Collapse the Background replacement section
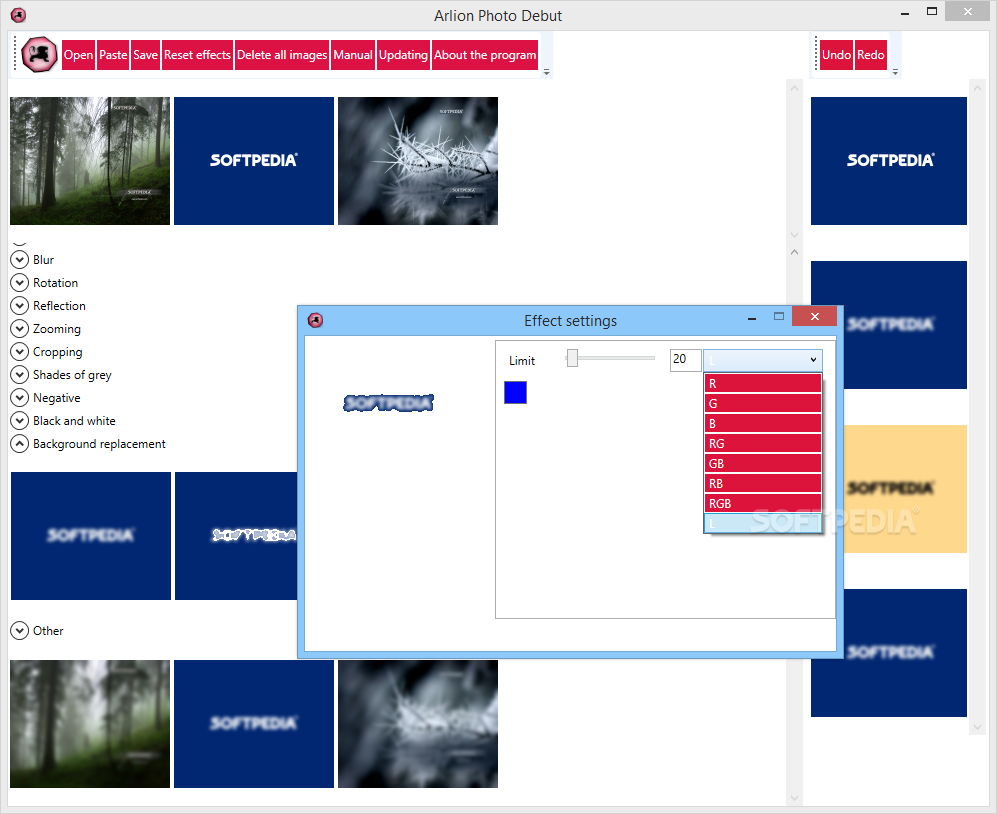Image resolution: width=997 pixels, height=814 pixels. click(x=20, y=443)
